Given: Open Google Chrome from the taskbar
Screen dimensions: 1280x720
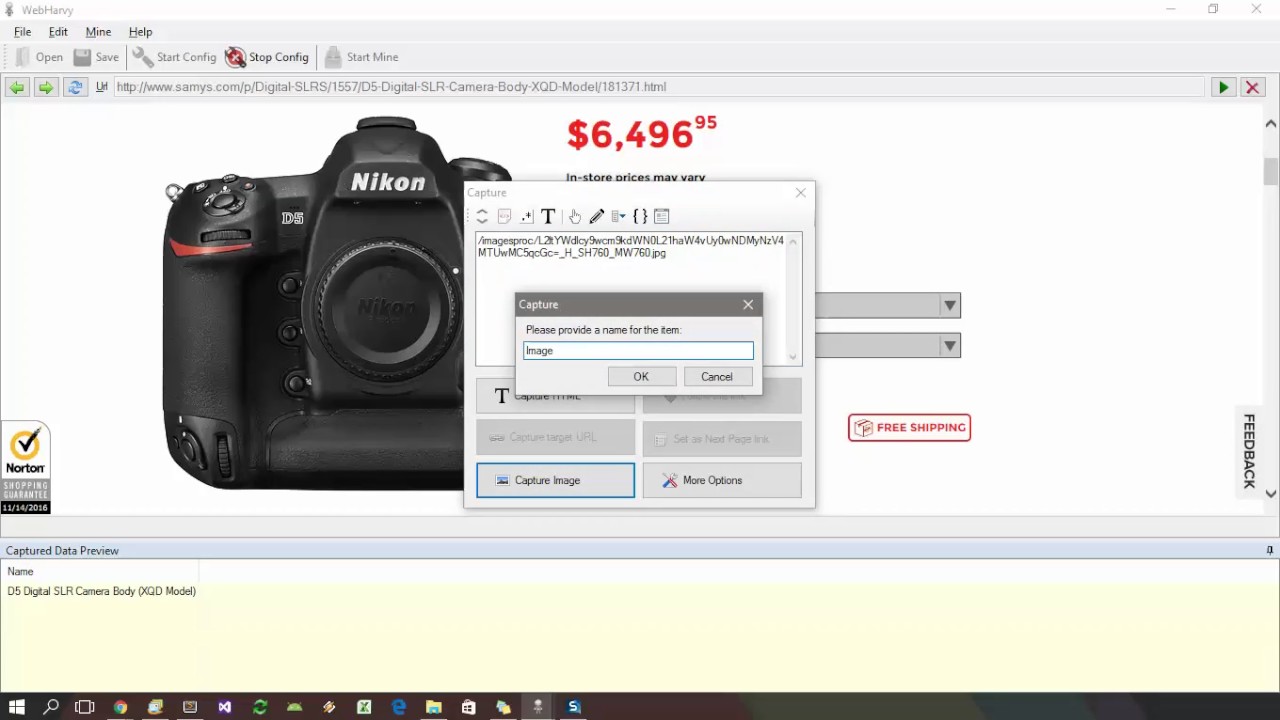Looking at the screenshot, I should pos(120,707).
